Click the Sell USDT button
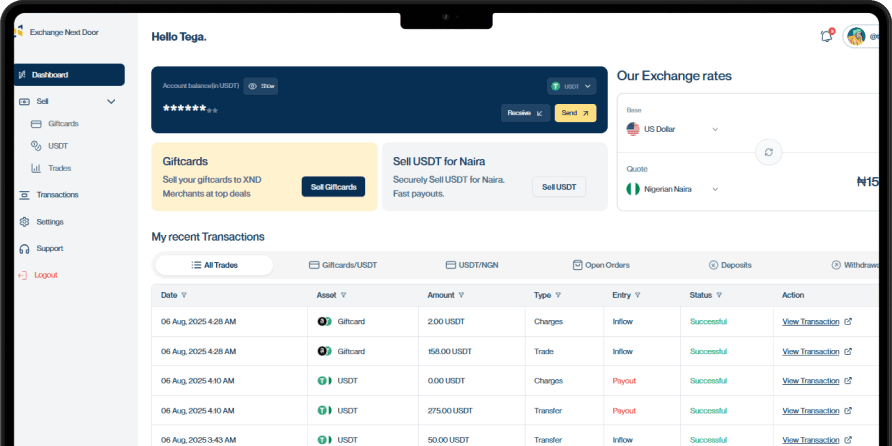 (x=559, y=187)
